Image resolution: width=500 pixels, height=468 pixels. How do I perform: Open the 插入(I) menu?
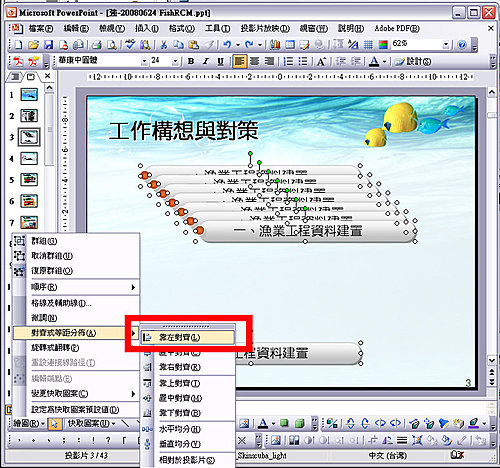pos(147,29)
